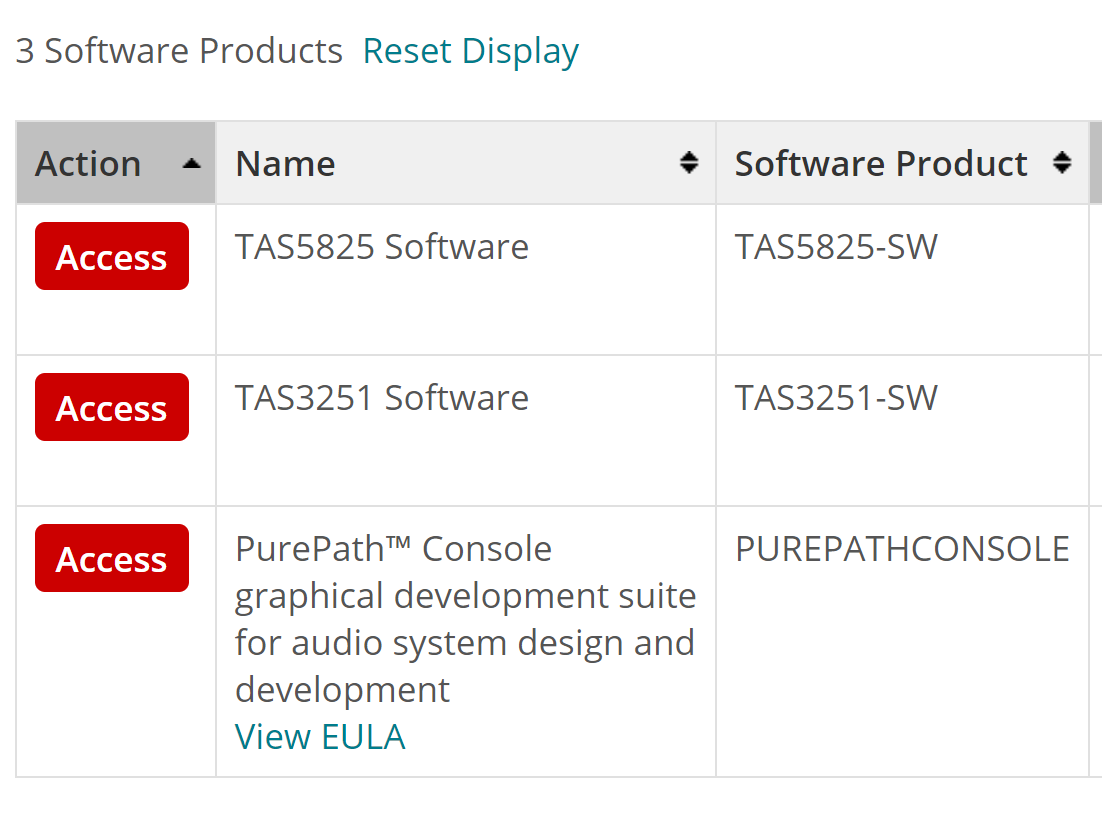Click the Name column header text

285,164
